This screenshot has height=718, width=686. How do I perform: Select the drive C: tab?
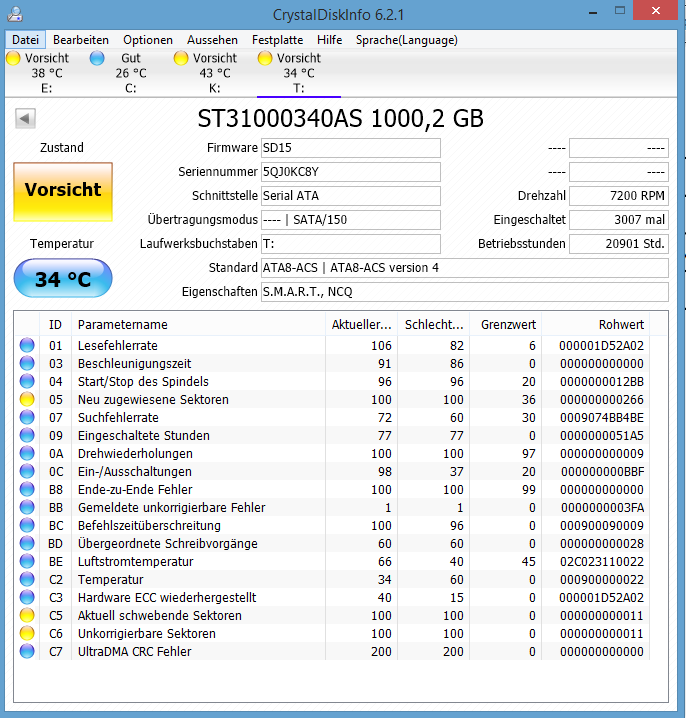coord(131,73)
